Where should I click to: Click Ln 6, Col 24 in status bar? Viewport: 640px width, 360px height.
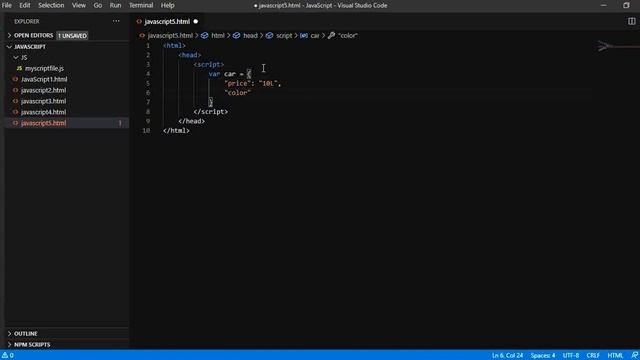tap(507, 355)
